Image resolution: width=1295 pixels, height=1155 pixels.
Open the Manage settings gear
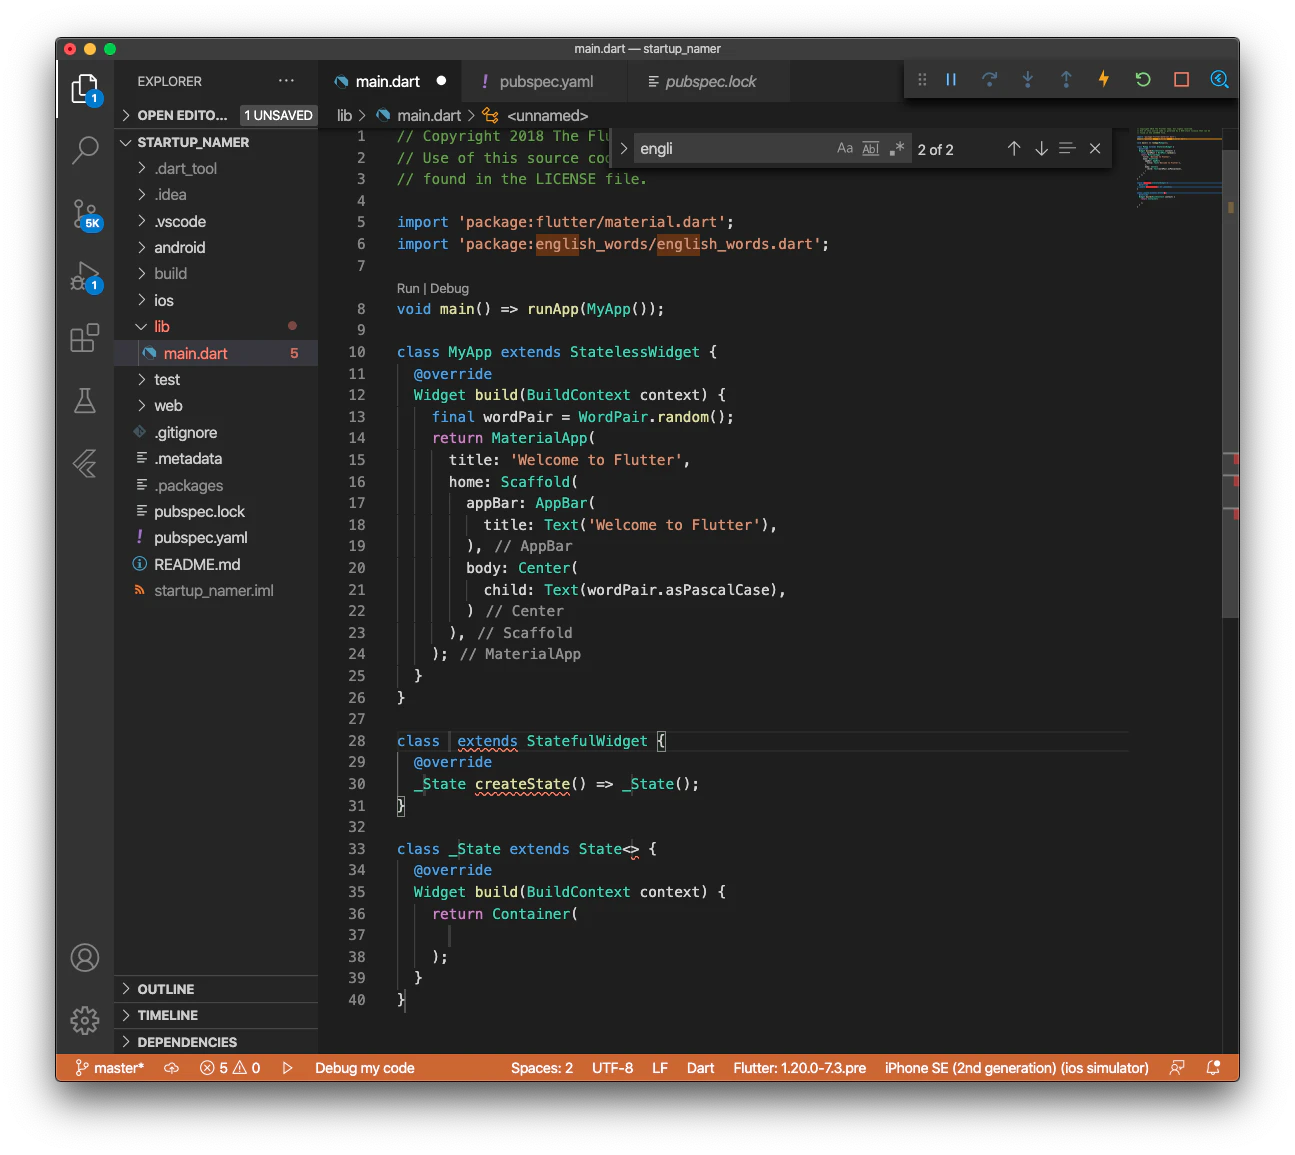[85, 1020]
